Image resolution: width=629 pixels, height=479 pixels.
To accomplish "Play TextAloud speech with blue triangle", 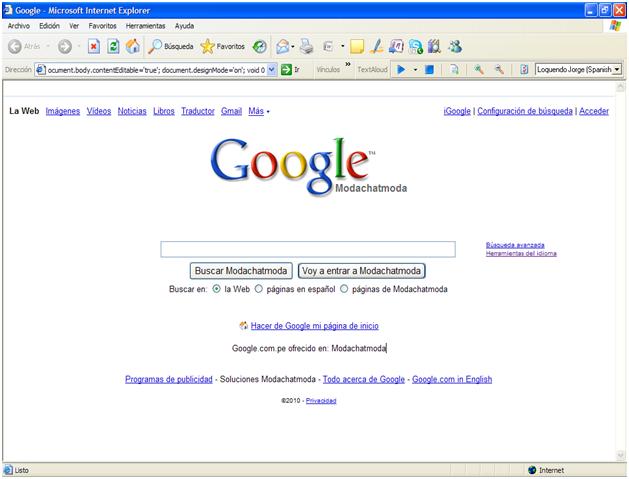I will point(401,70).
